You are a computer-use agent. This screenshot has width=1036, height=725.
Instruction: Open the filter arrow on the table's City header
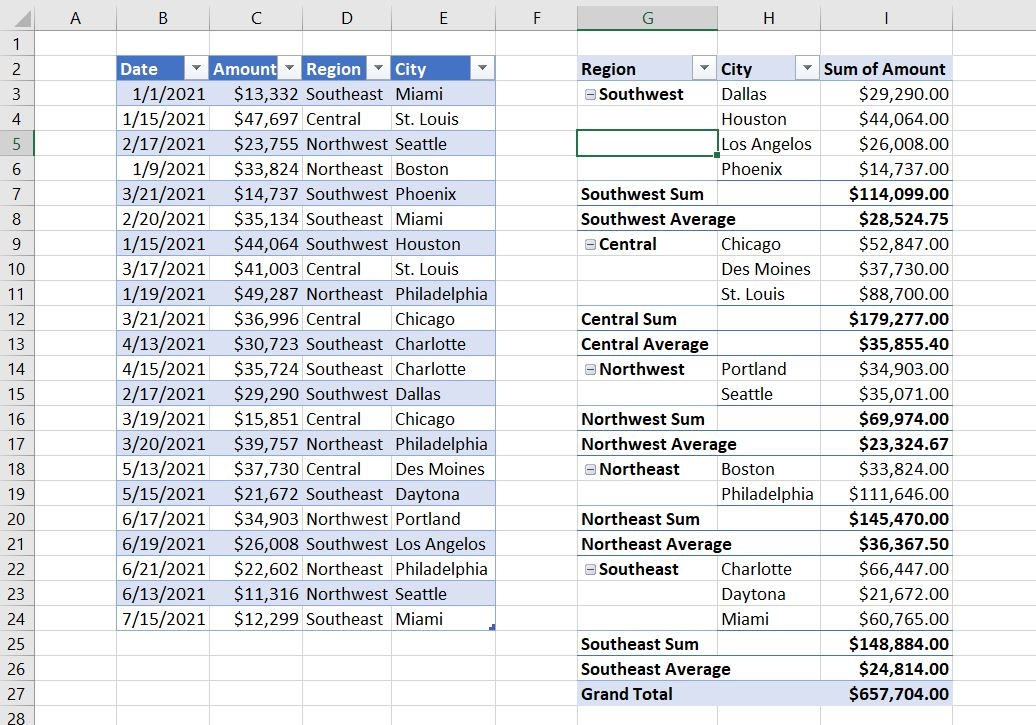point(483,69)
